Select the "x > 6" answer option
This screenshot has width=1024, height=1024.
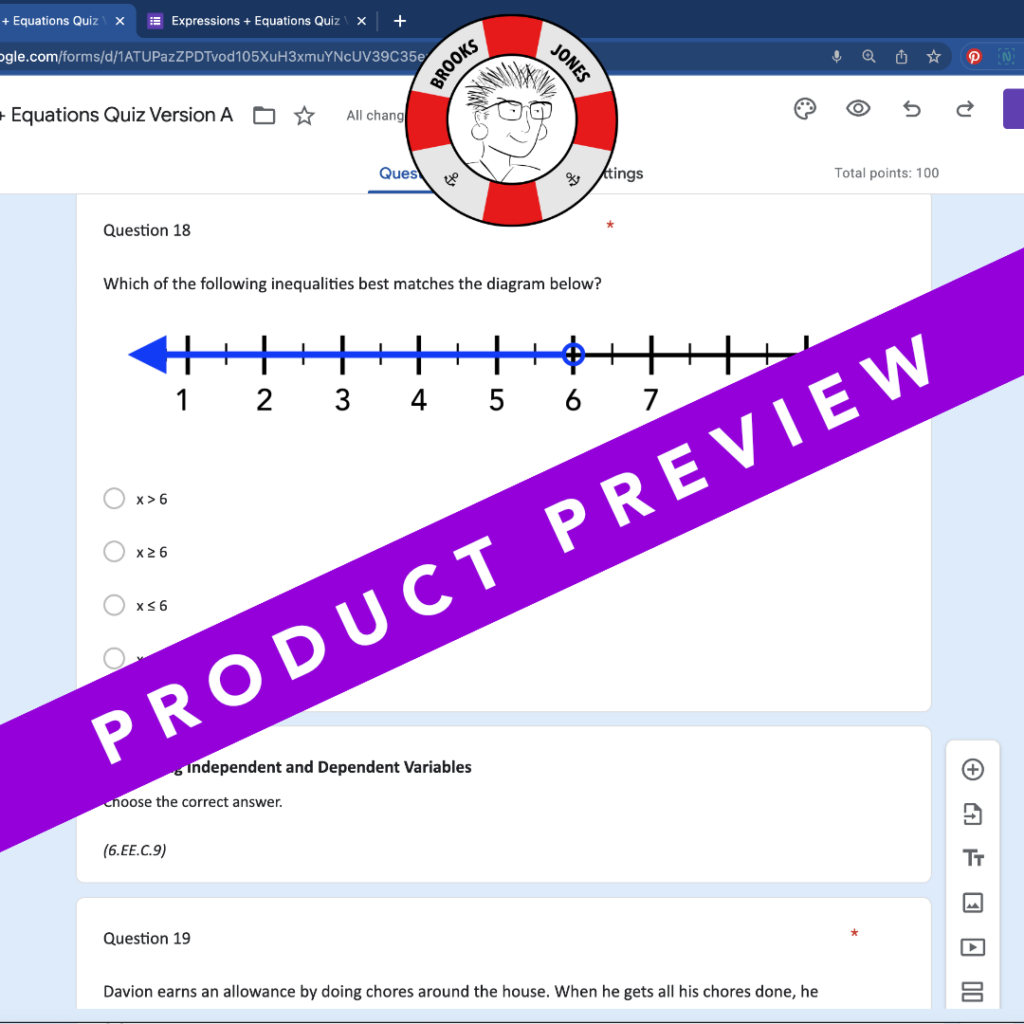point(114,498)
